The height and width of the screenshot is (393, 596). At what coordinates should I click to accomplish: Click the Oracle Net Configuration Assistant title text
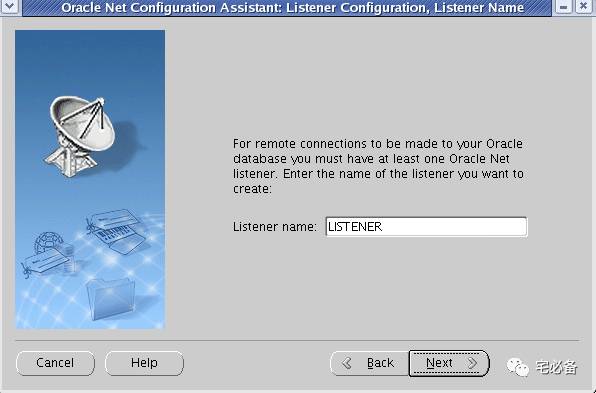click(x=293, y=7)
